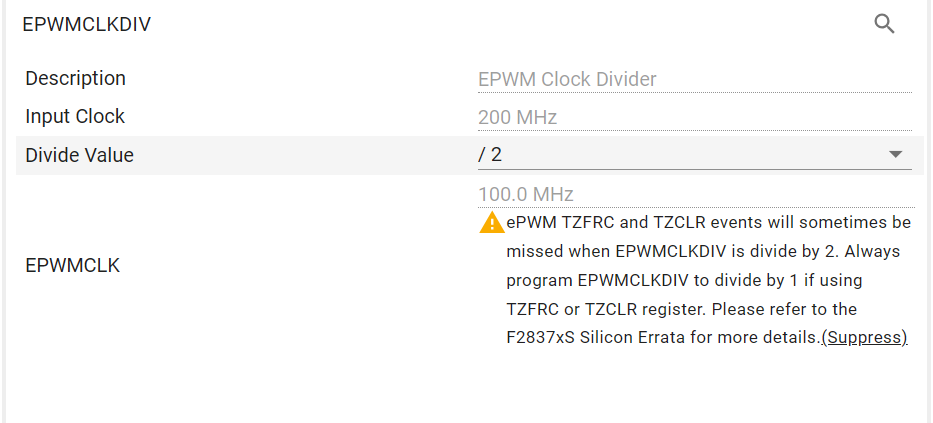The height and width of the screenshot is (423, 933).
Task: Select the Input Clock label
Action: coord(75,116)
